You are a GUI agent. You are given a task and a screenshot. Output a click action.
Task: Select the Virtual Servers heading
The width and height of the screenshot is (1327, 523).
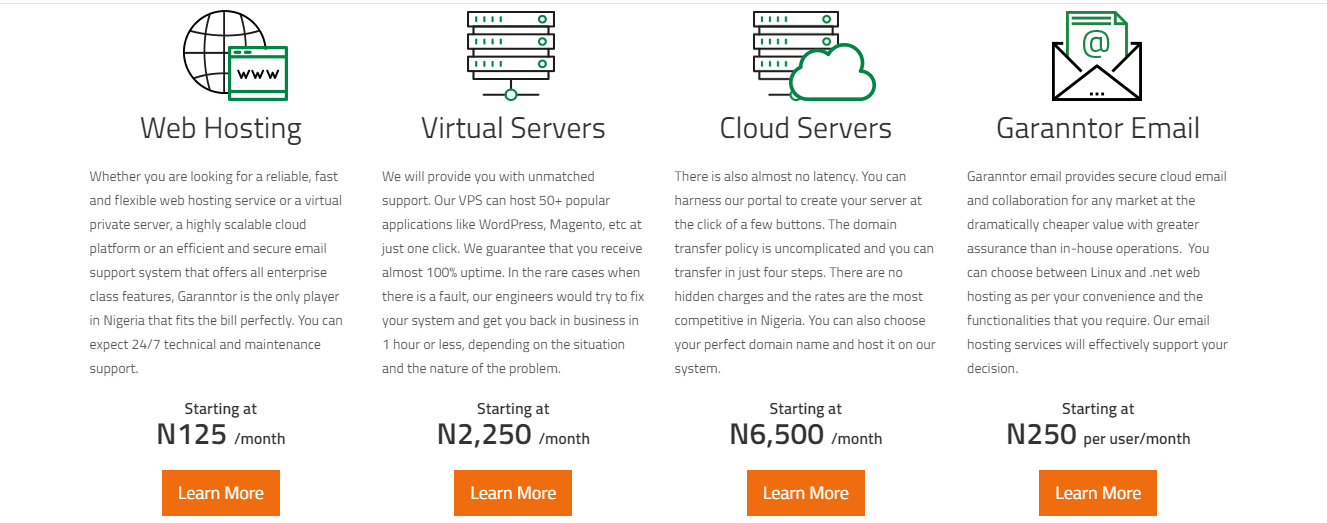(513, 128)
